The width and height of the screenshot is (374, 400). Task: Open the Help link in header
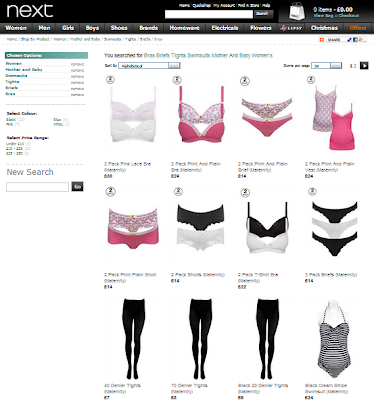tap(266, 5)
